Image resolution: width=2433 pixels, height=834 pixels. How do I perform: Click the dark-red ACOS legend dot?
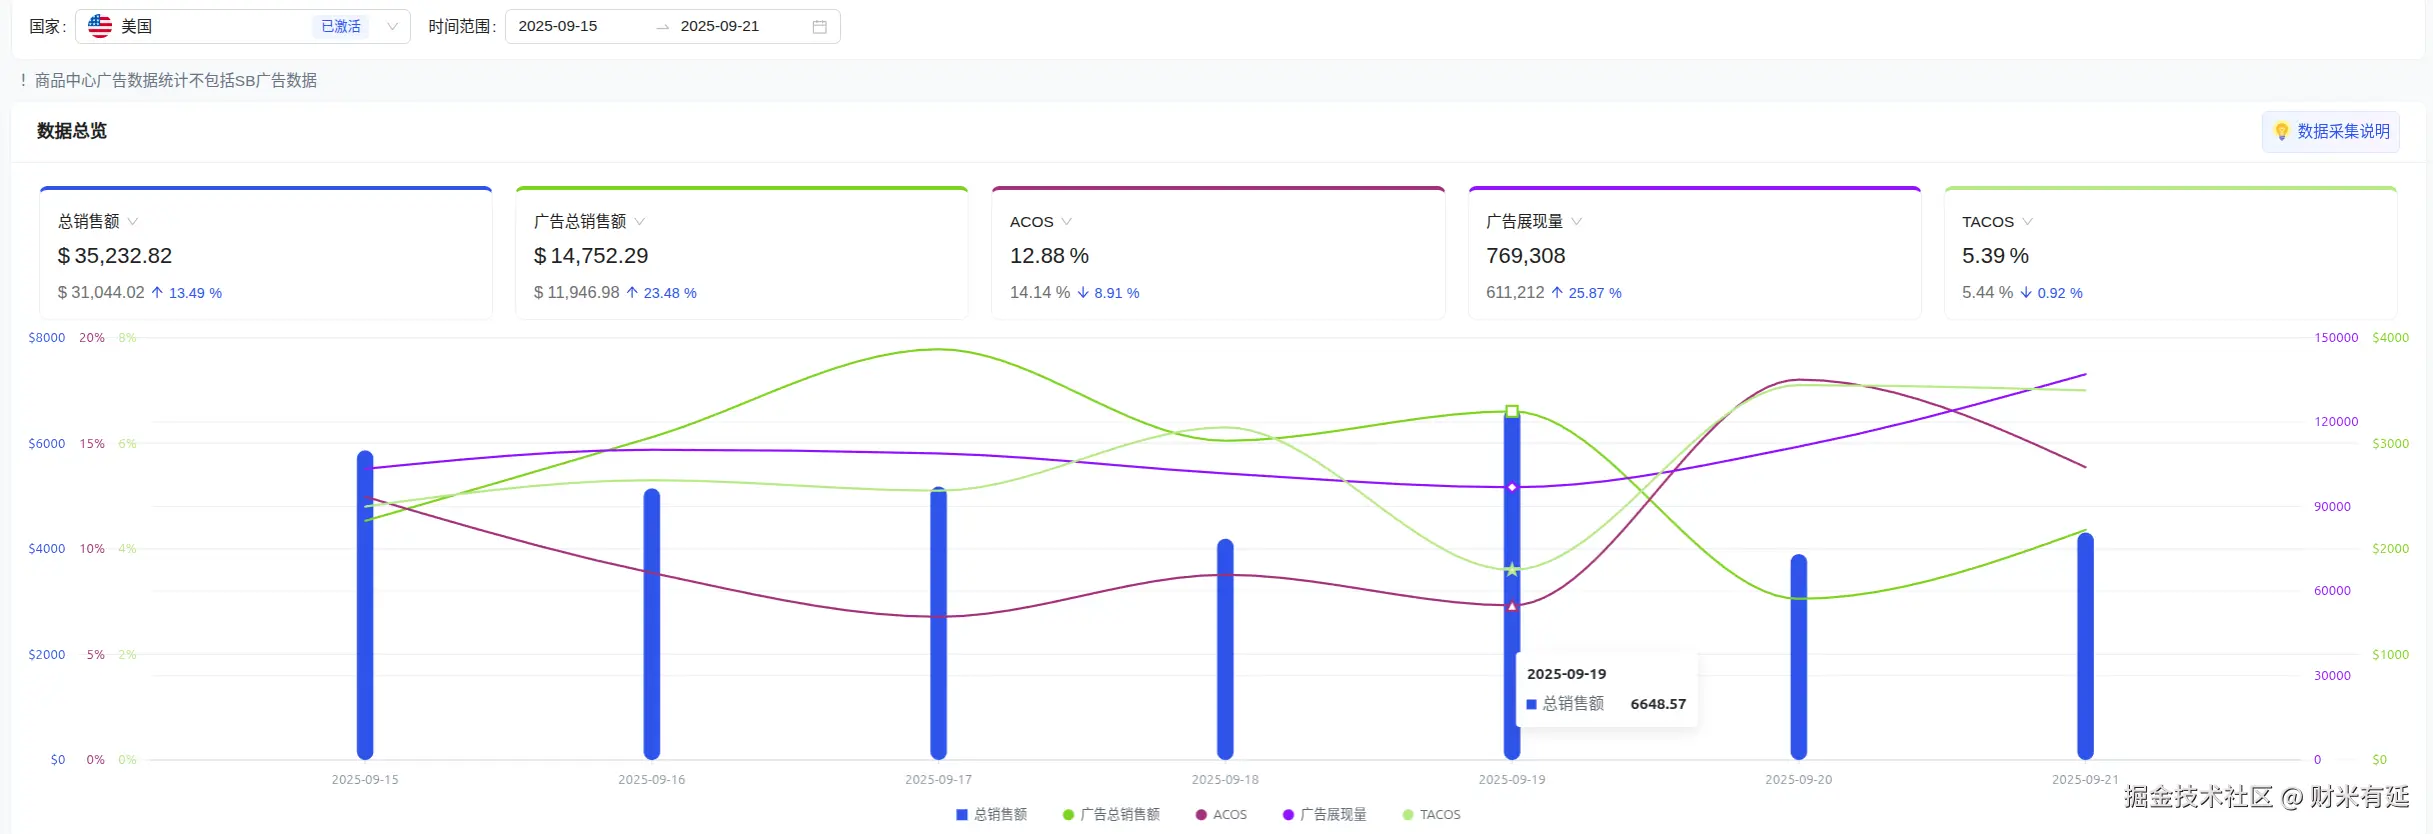click(x=1201, y=815)
